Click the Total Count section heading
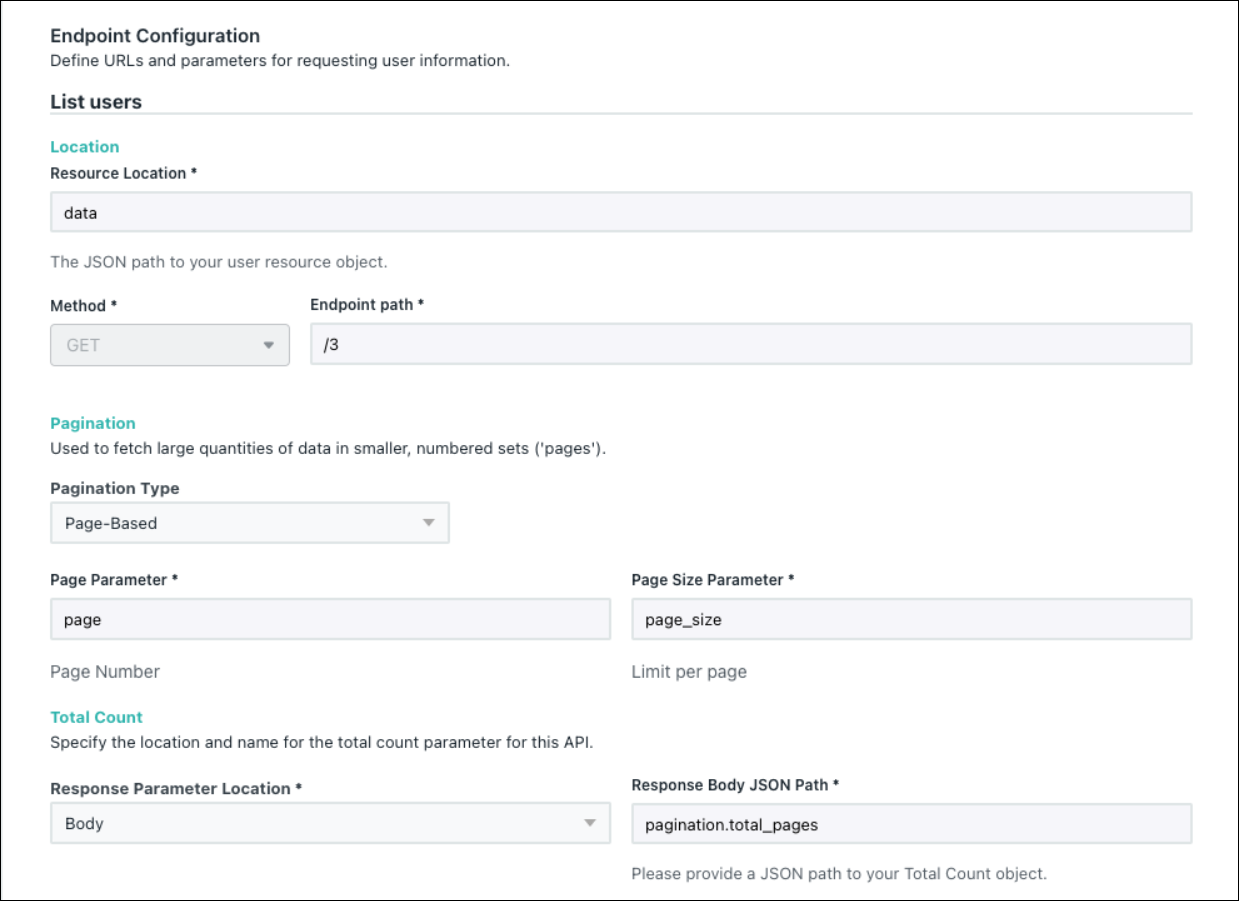This screenshot has height=901, width=1239. pos(97,717)
